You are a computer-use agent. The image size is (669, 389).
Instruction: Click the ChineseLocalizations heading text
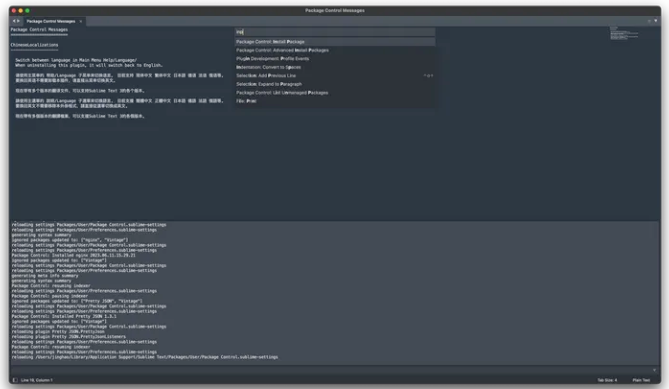pyautogui.click(x=34, y=45)
